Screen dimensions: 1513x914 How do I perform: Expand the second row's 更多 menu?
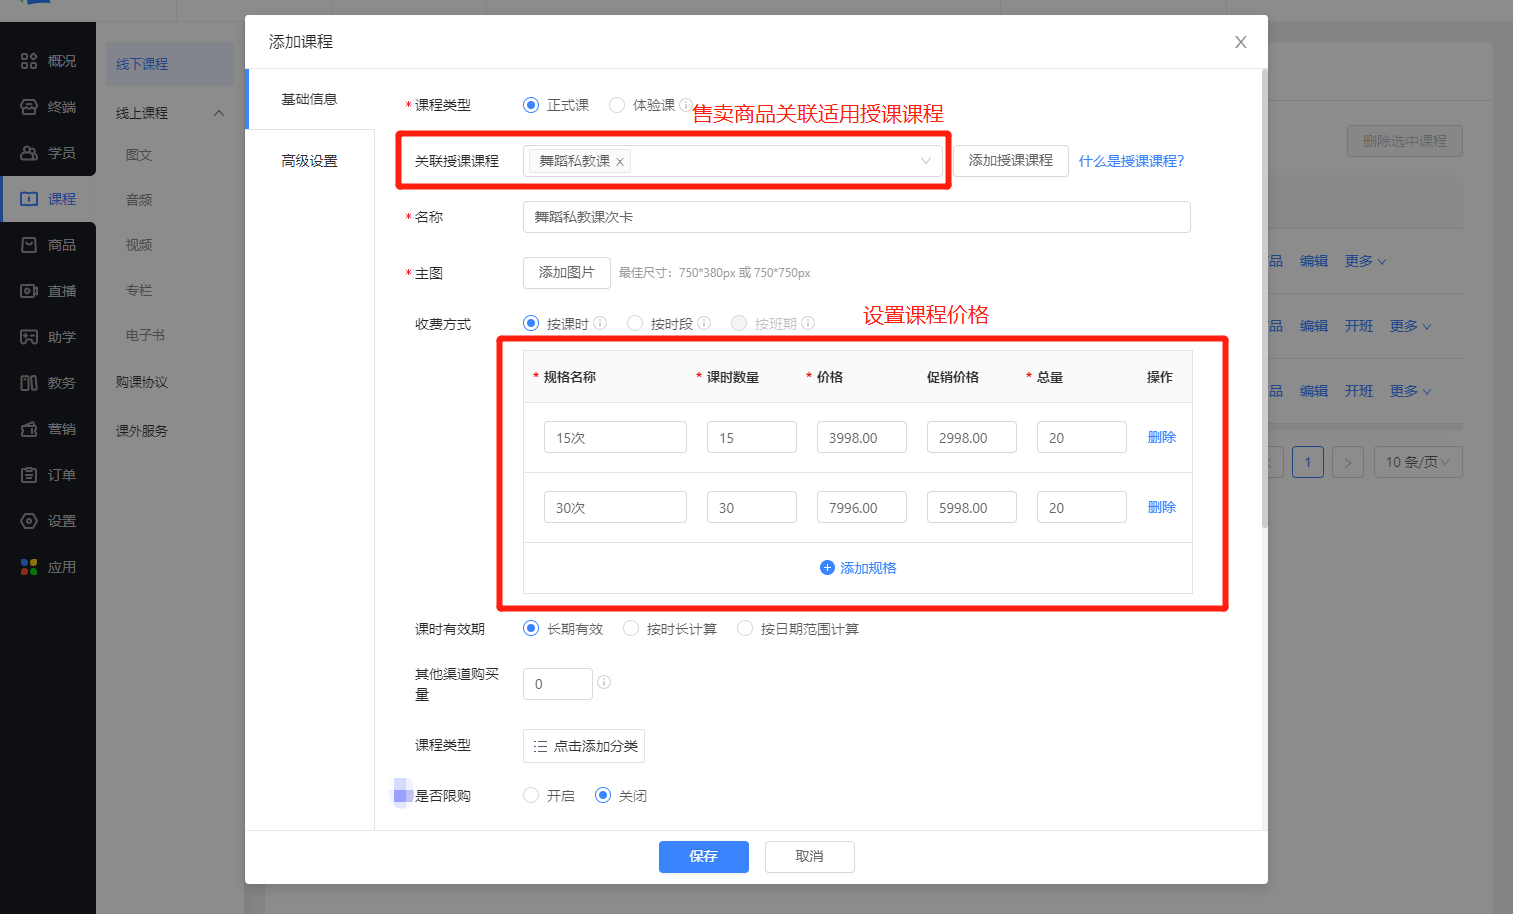point(1410,326)
